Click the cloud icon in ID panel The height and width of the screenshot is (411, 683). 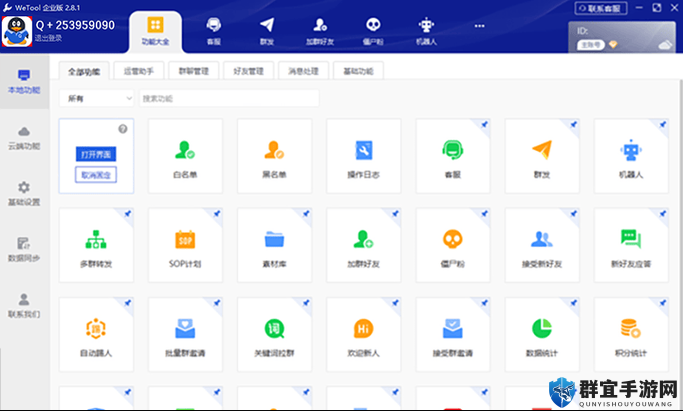click(x=665, y=45)
